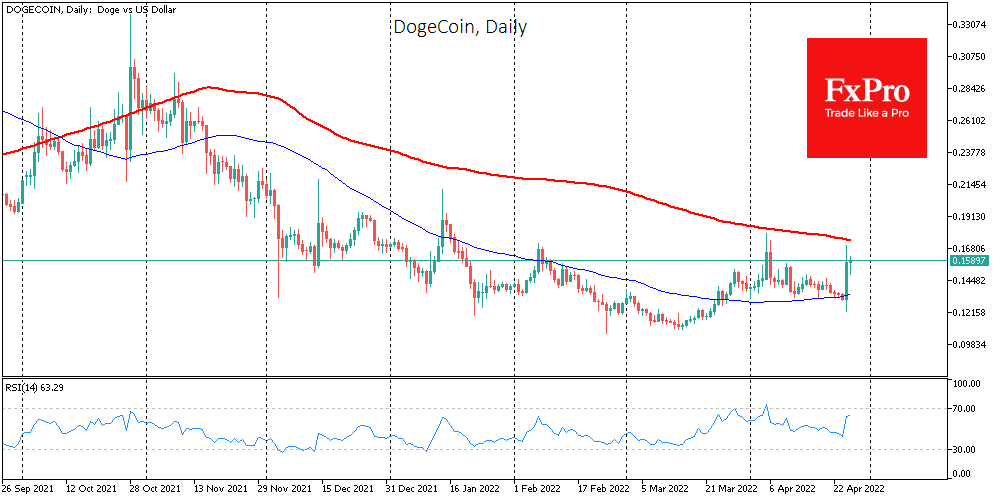1000x500 pixels.
Task: Select the 28 Oct 2021 date label
Action: click(x=156, y=491)
